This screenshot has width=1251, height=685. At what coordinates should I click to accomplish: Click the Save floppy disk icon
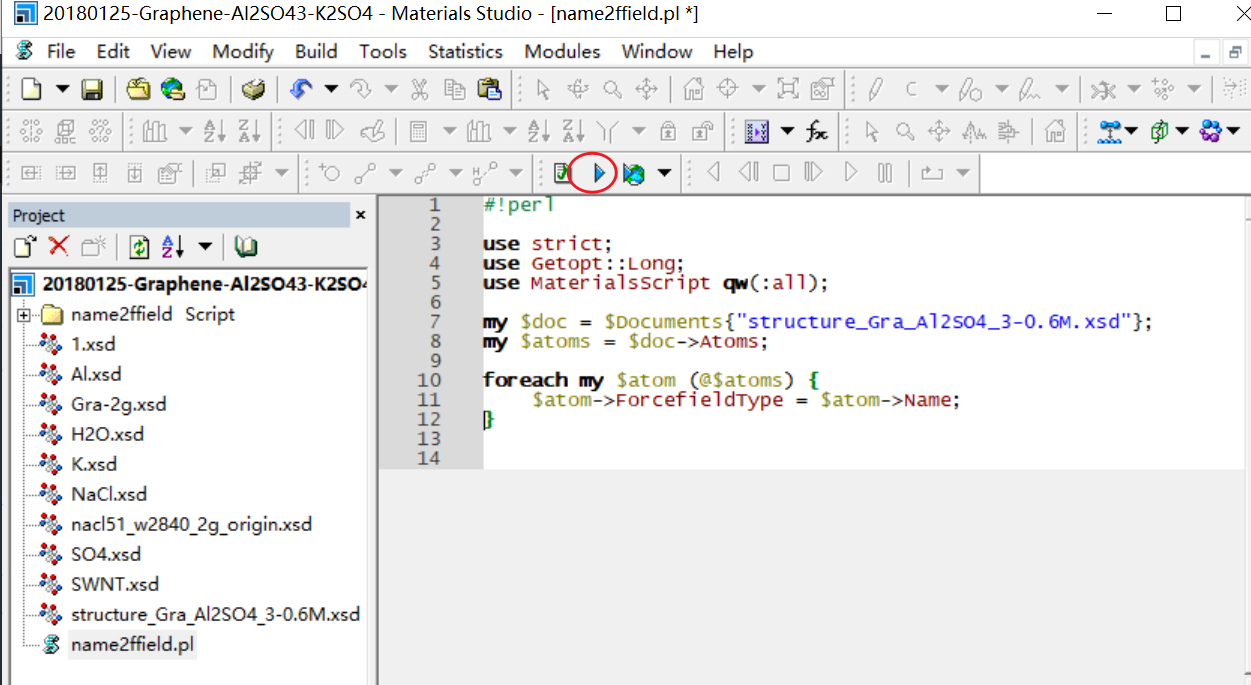(92, 90)
